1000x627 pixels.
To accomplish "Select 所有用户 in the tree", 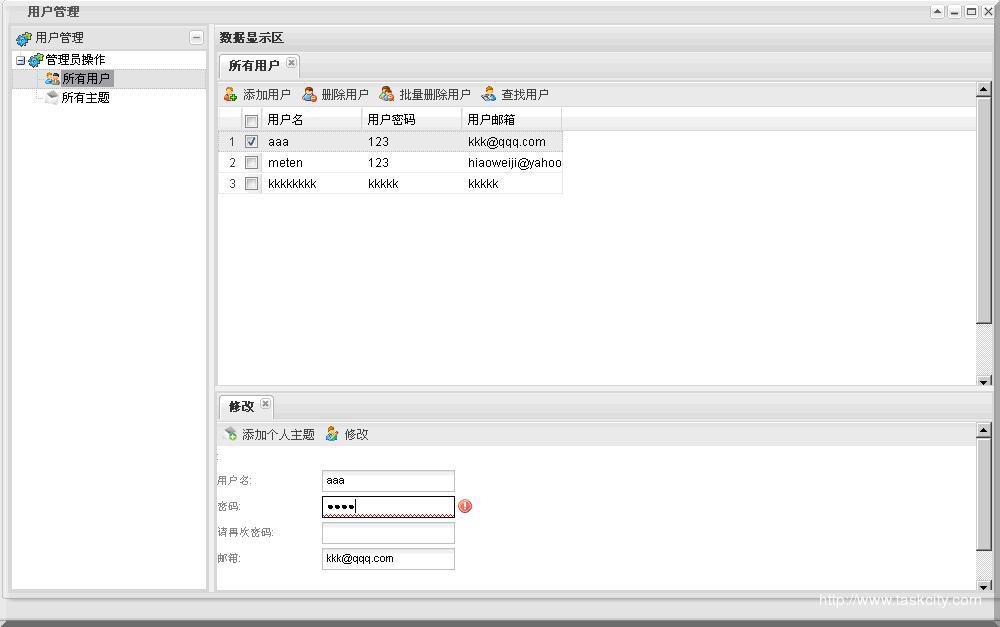I will click(x=85, y=79).
